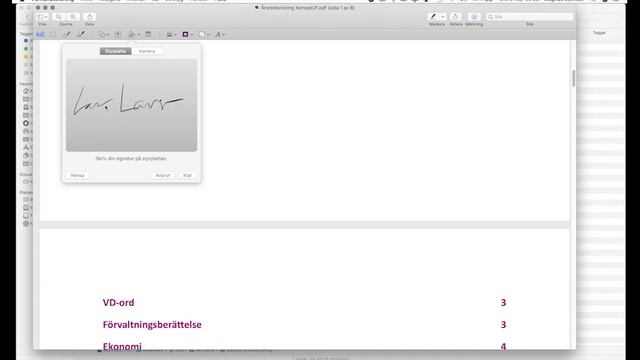Choose the Sketch pen tool
This screenshot has height=360, width=640.
coord(67,35)
